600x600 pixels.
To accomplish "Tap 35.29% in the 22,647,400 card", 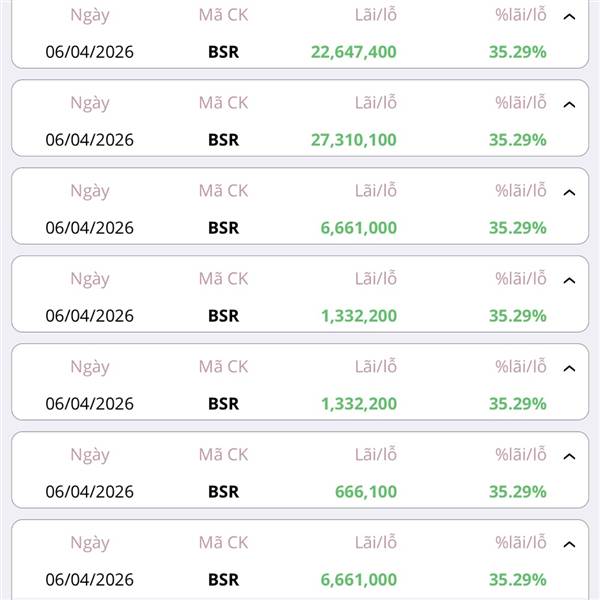I will click(x=517, y=52).
